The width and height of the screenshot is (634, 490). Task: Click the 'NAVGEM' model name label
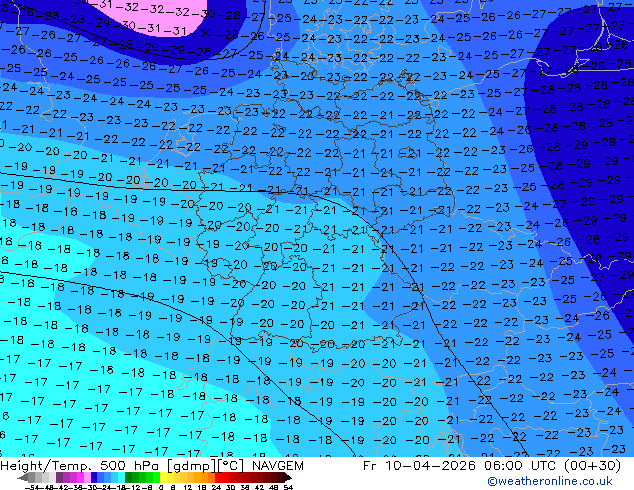pyautogui.click(x=277, y=466)
